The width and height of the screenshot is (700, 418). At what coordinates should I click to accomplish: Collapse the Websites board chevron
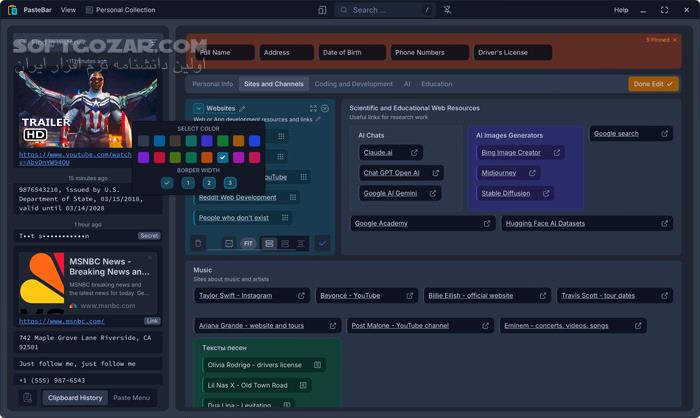pyautogui.click(x=198, y=108)
